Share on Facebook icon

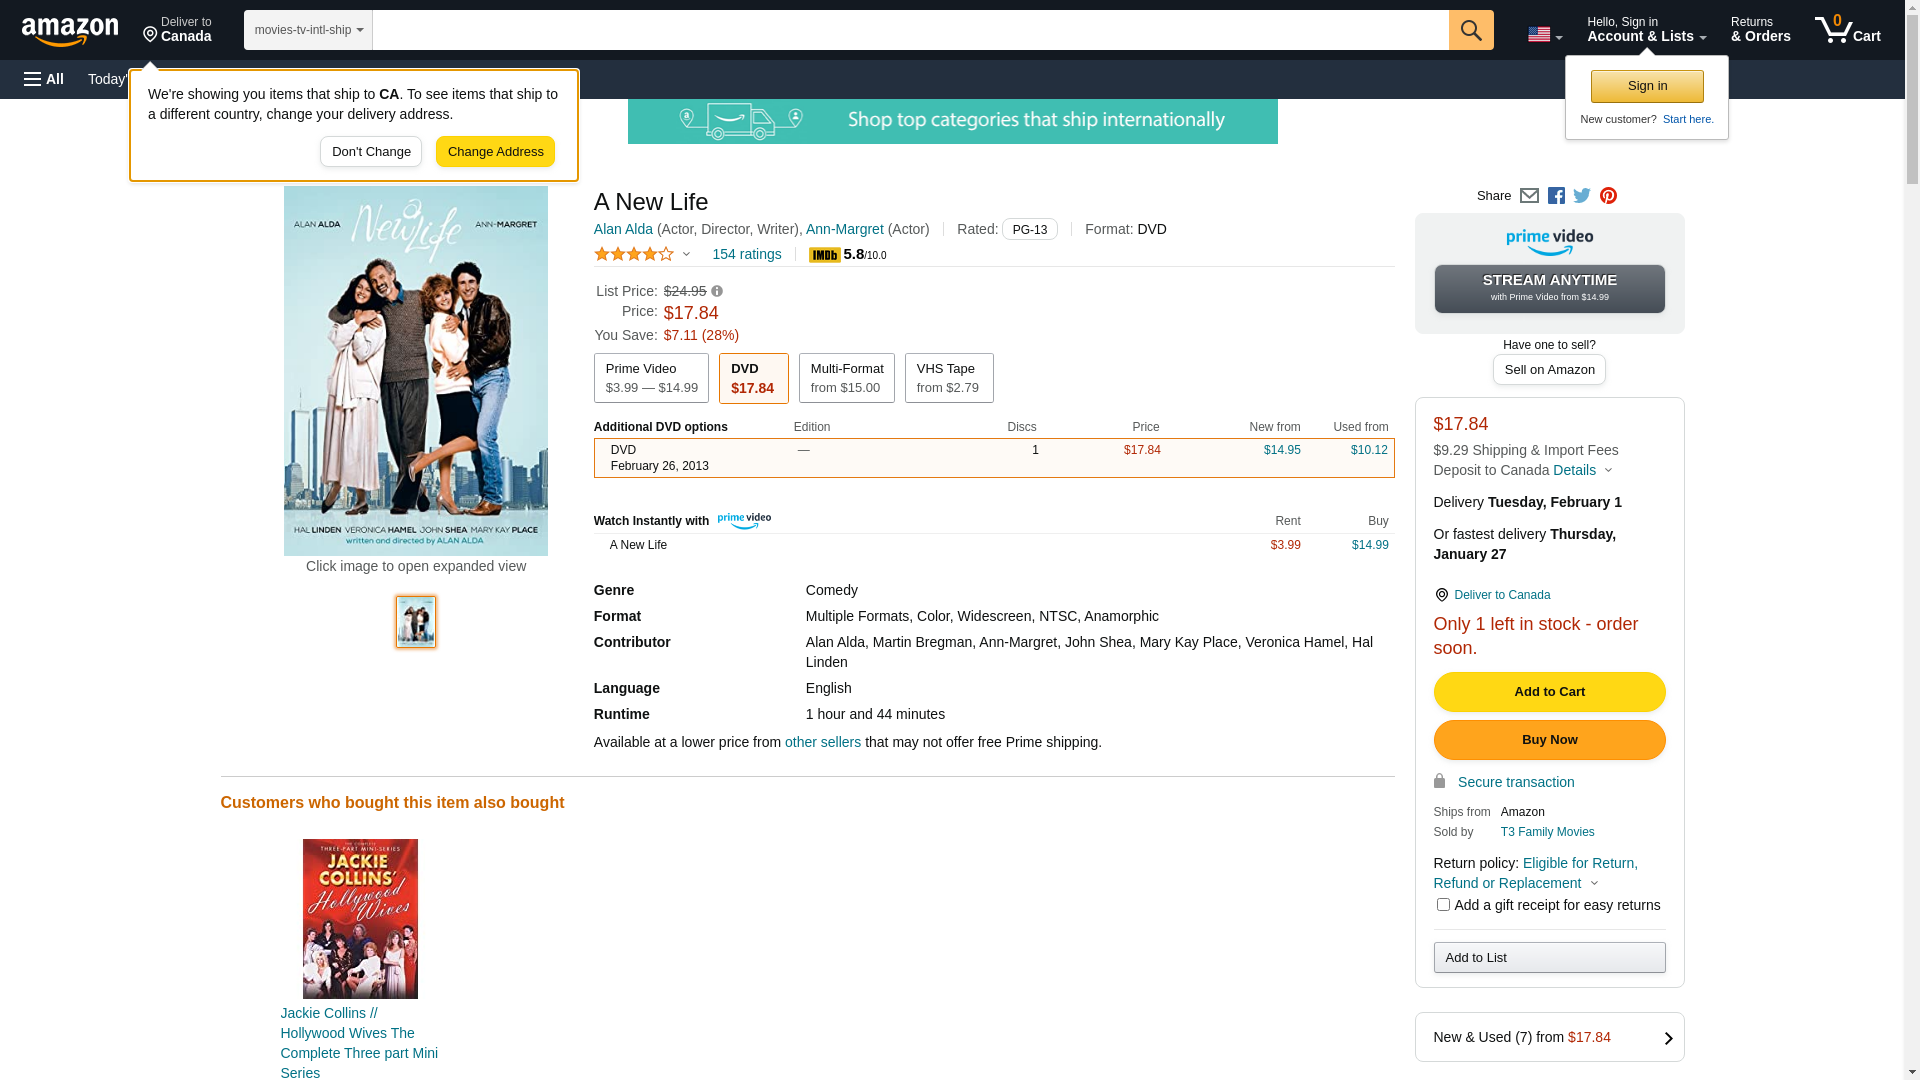(1556, 196)
